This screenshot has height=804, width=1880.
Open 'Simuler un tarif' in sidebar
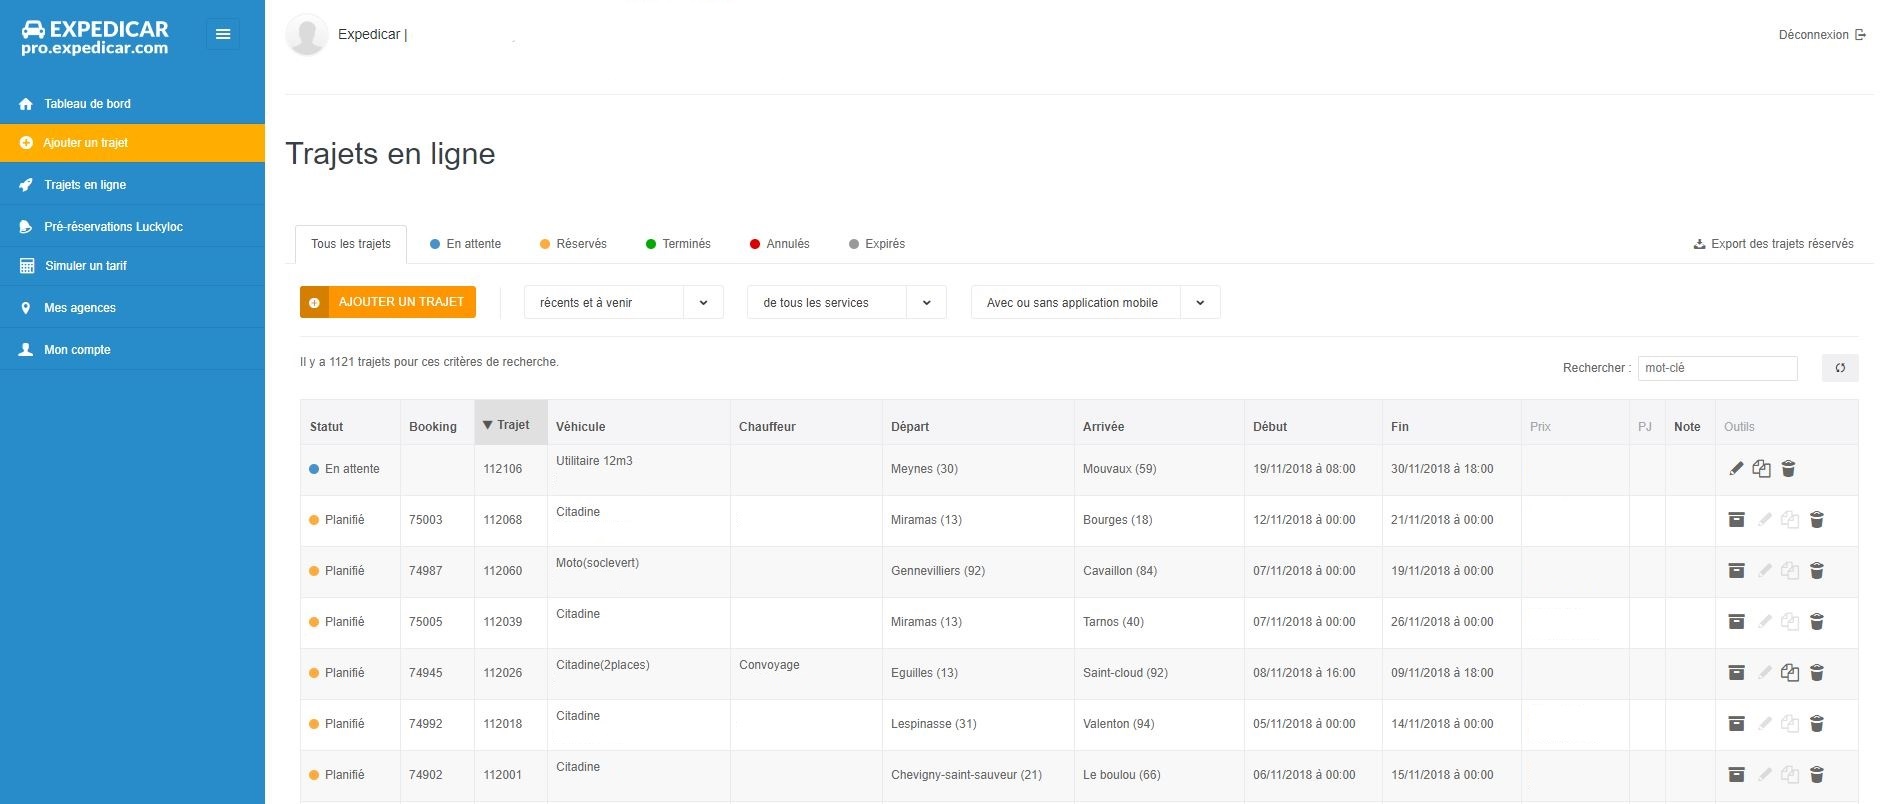click(x=132, y=266)
